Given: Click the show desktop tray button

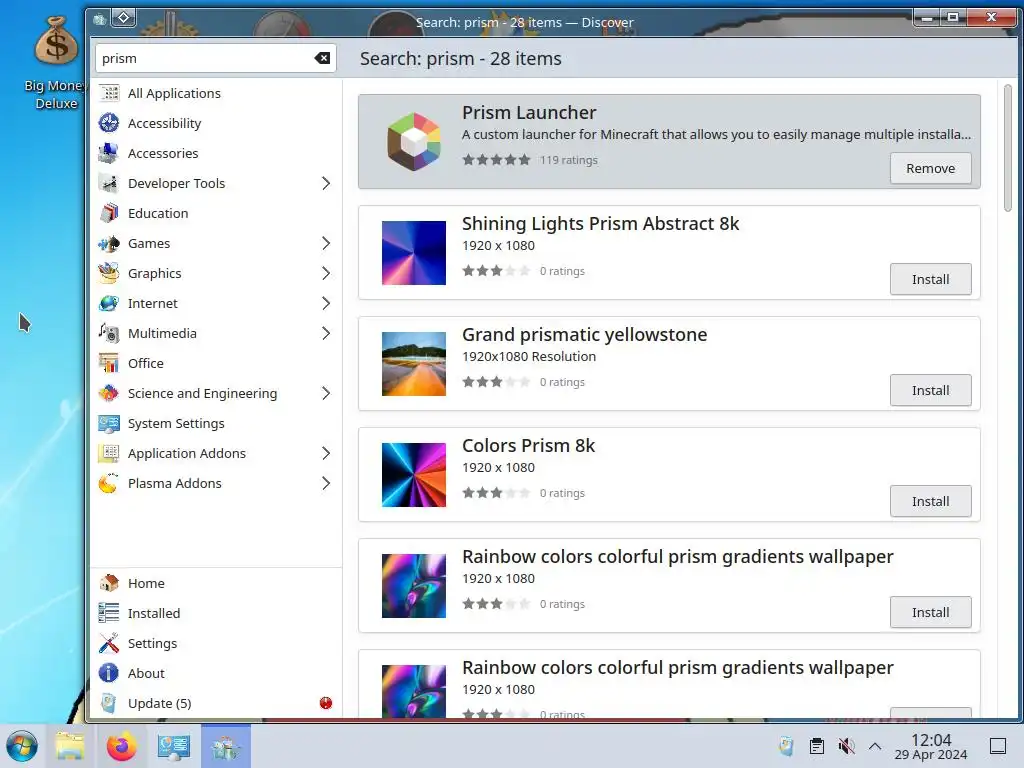Looking at the screenshot, I should 998,746.
